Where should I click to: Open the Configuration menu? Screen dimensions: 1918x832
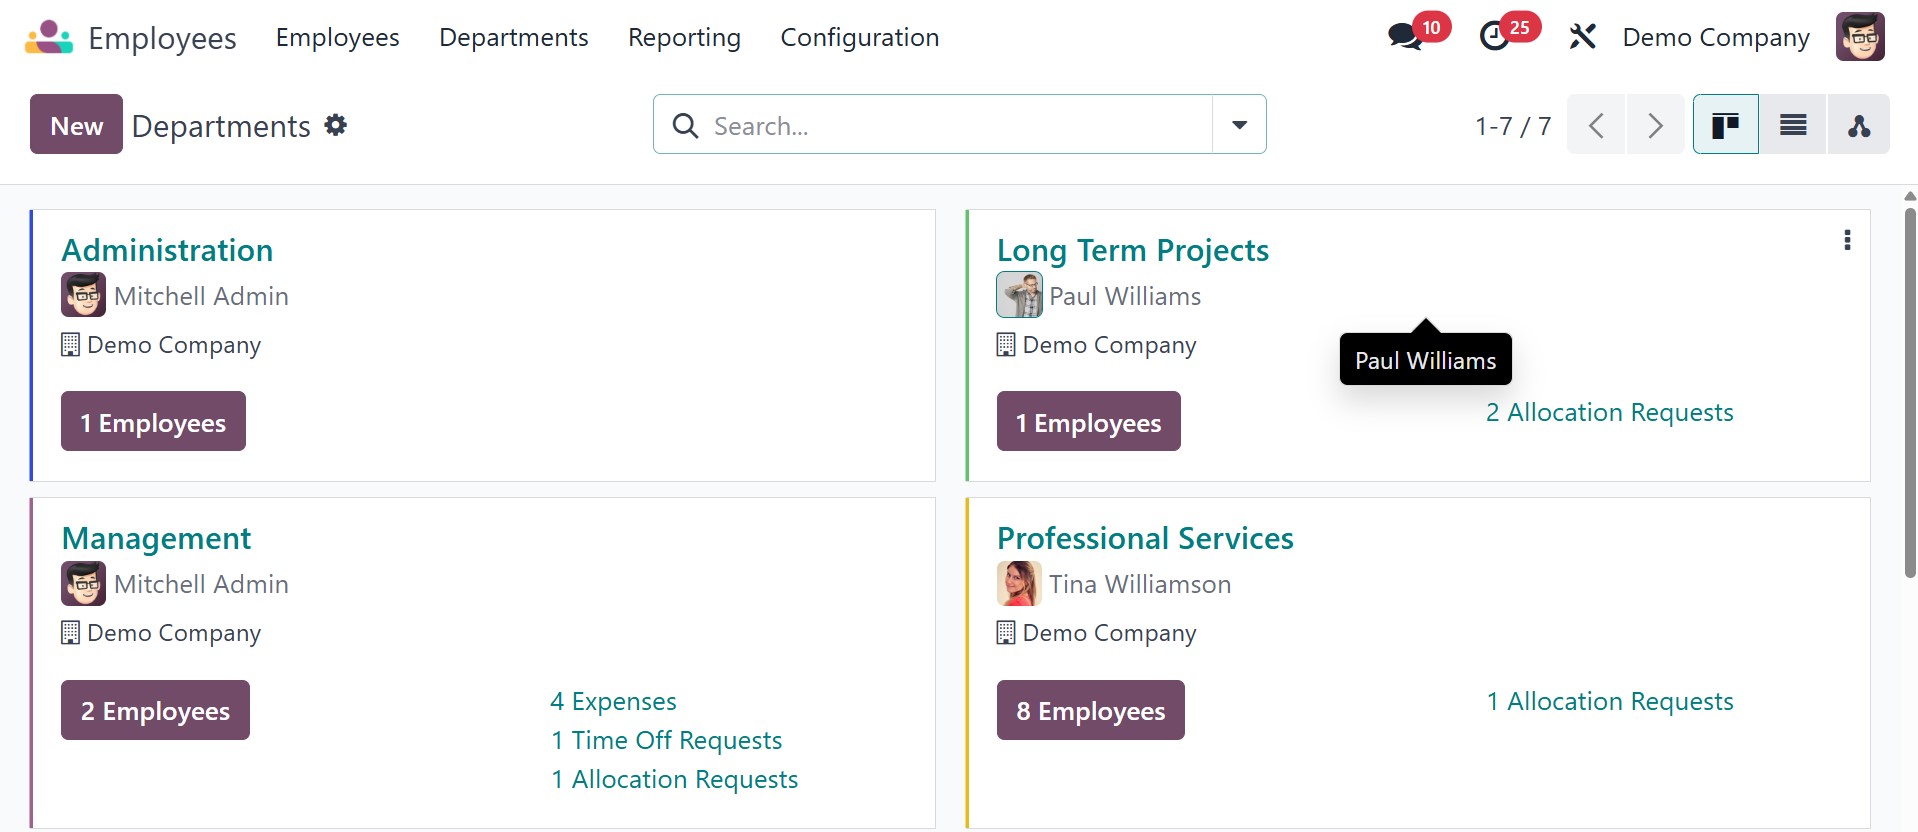(x=859, y=37)
